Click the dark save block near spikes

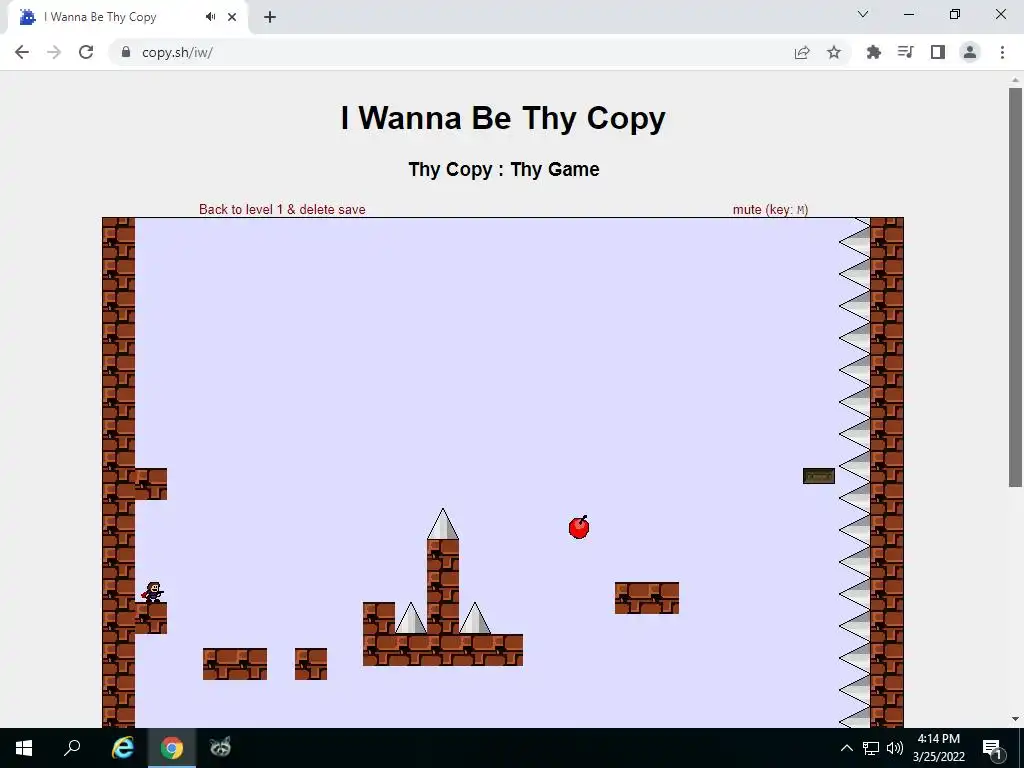click(x=819, y=476)
